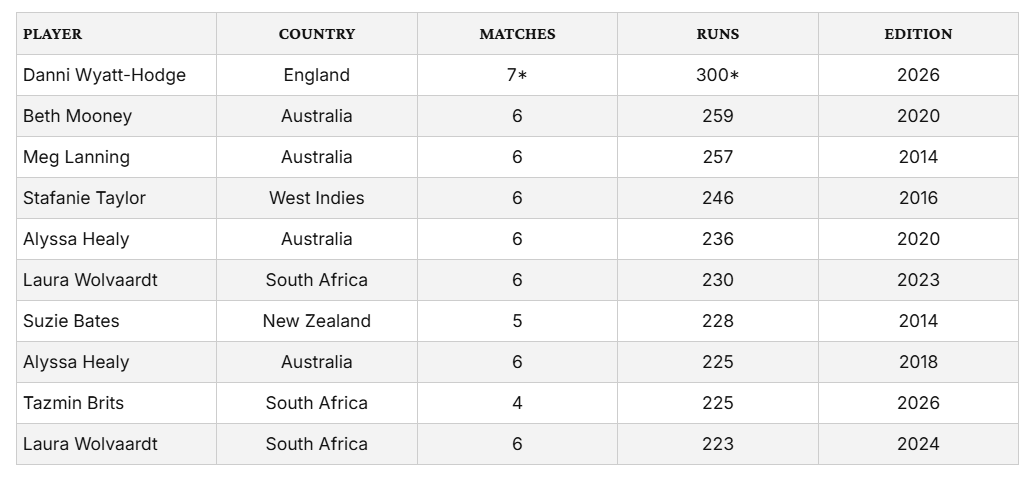Click the COUNTRY column header

pos(317,34)
